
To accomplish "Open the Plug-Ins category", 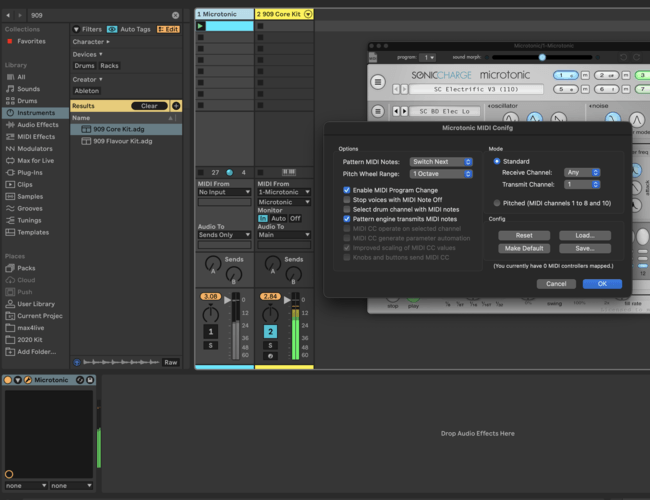I will coord(29,172).
